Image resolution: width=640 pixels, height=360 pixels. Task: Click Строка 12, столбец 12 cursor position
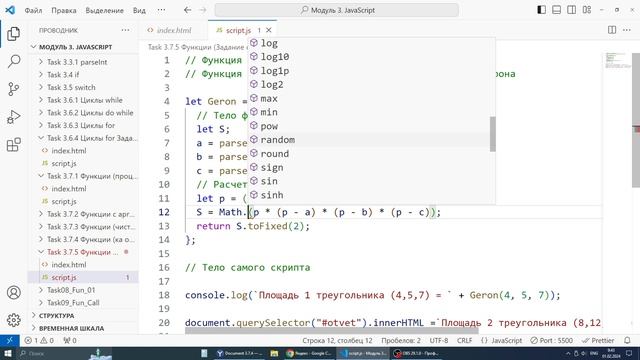[x=337, y=340]
